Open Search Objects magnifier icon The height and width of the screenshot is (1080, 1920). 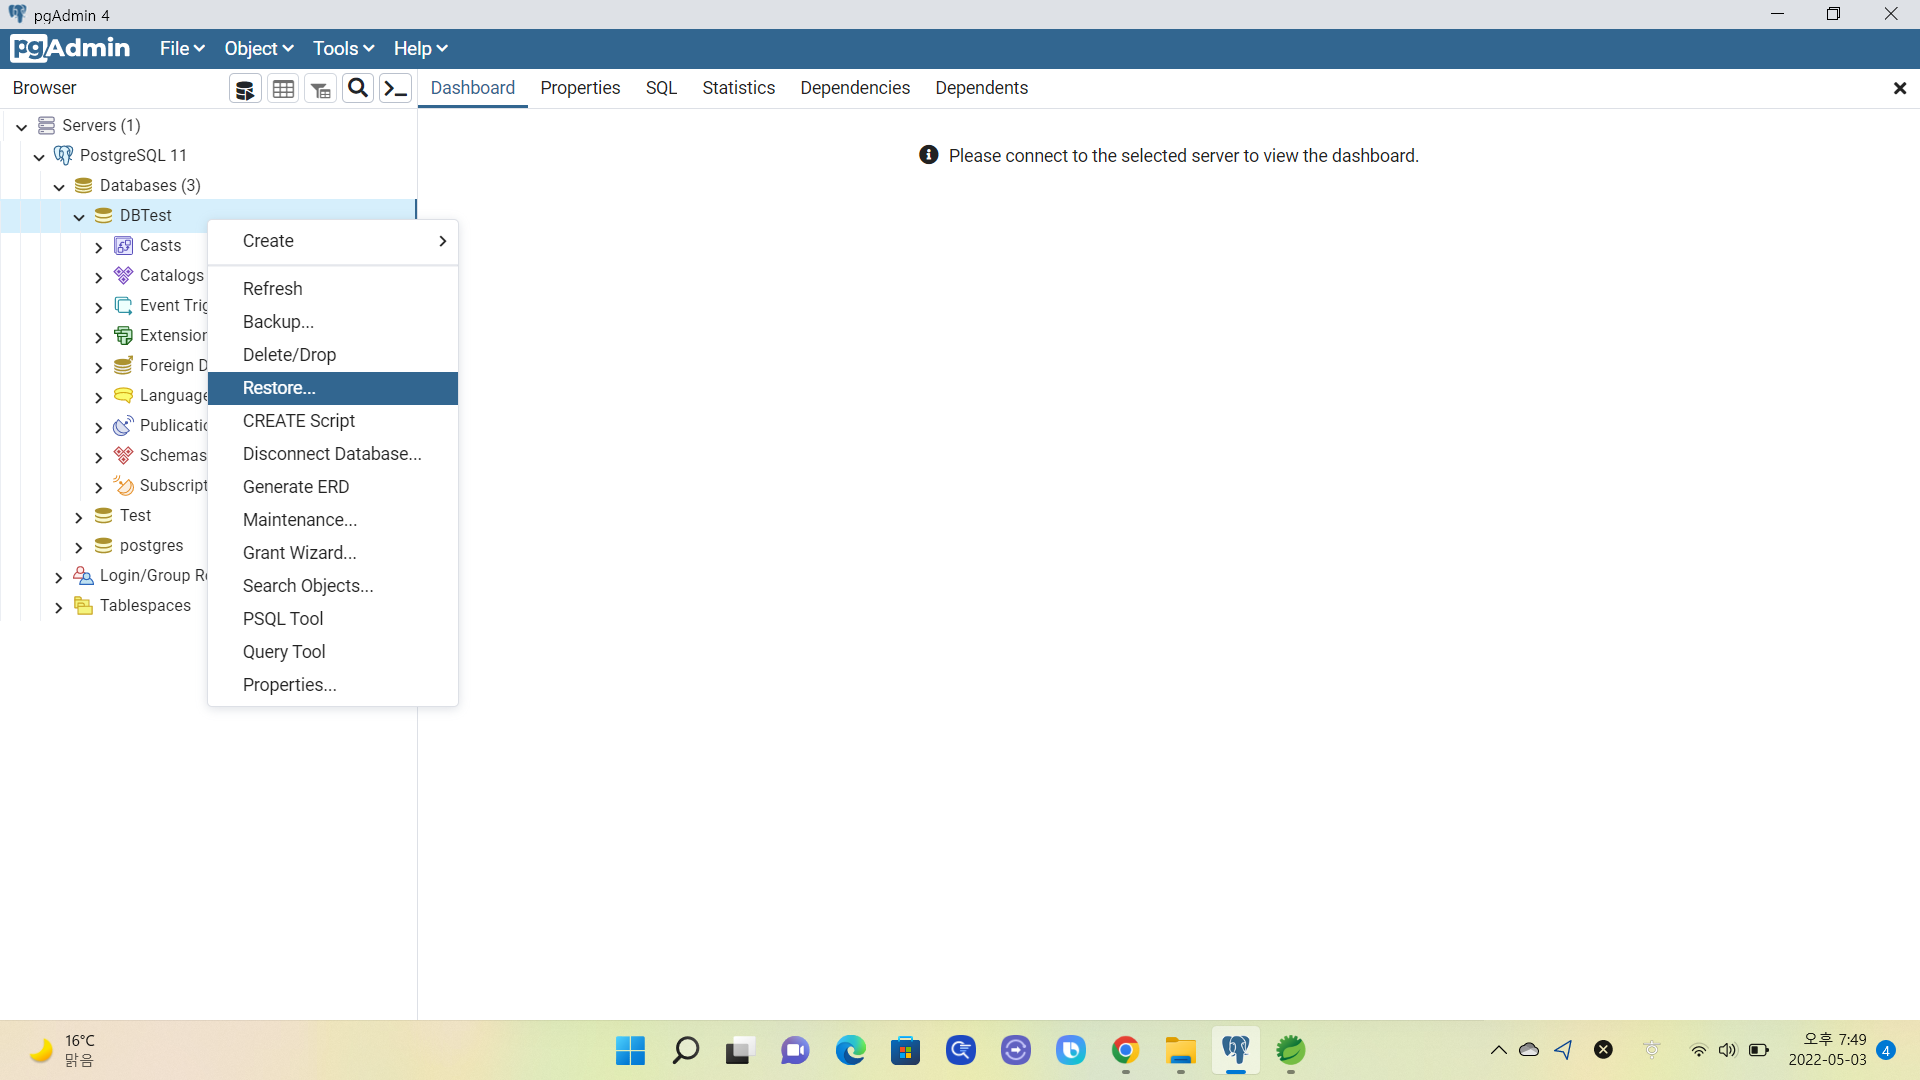(358, 88)
